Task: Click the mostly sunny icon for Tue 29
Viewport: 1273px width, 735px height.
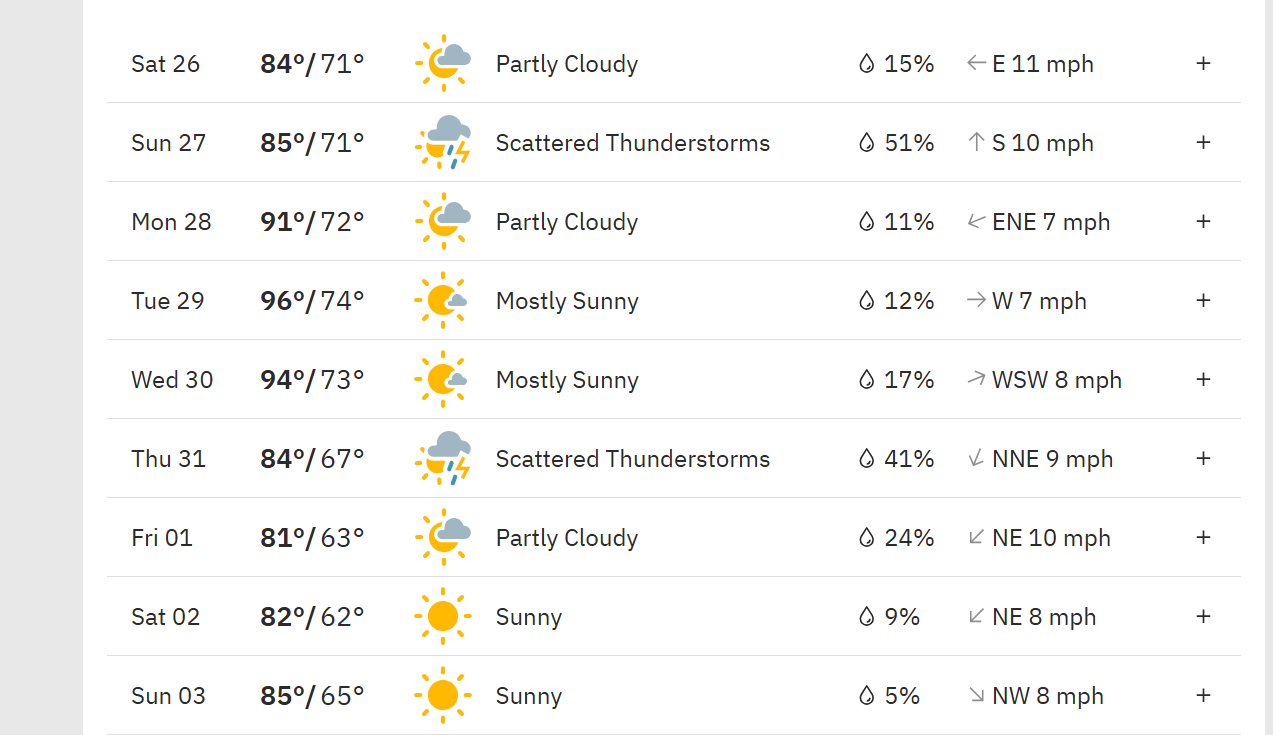Action: 442,299
